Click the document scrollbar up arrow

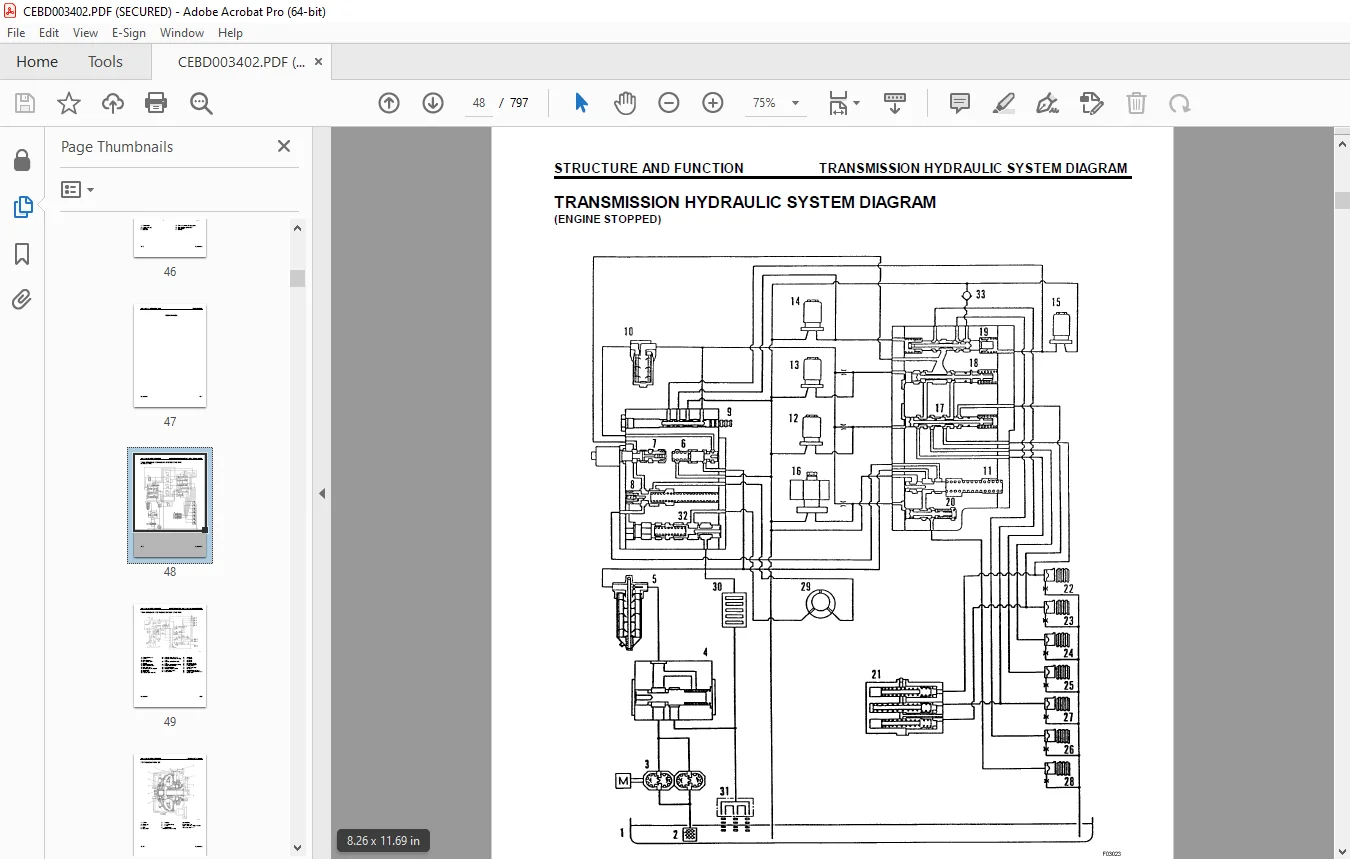point(1342,144)
